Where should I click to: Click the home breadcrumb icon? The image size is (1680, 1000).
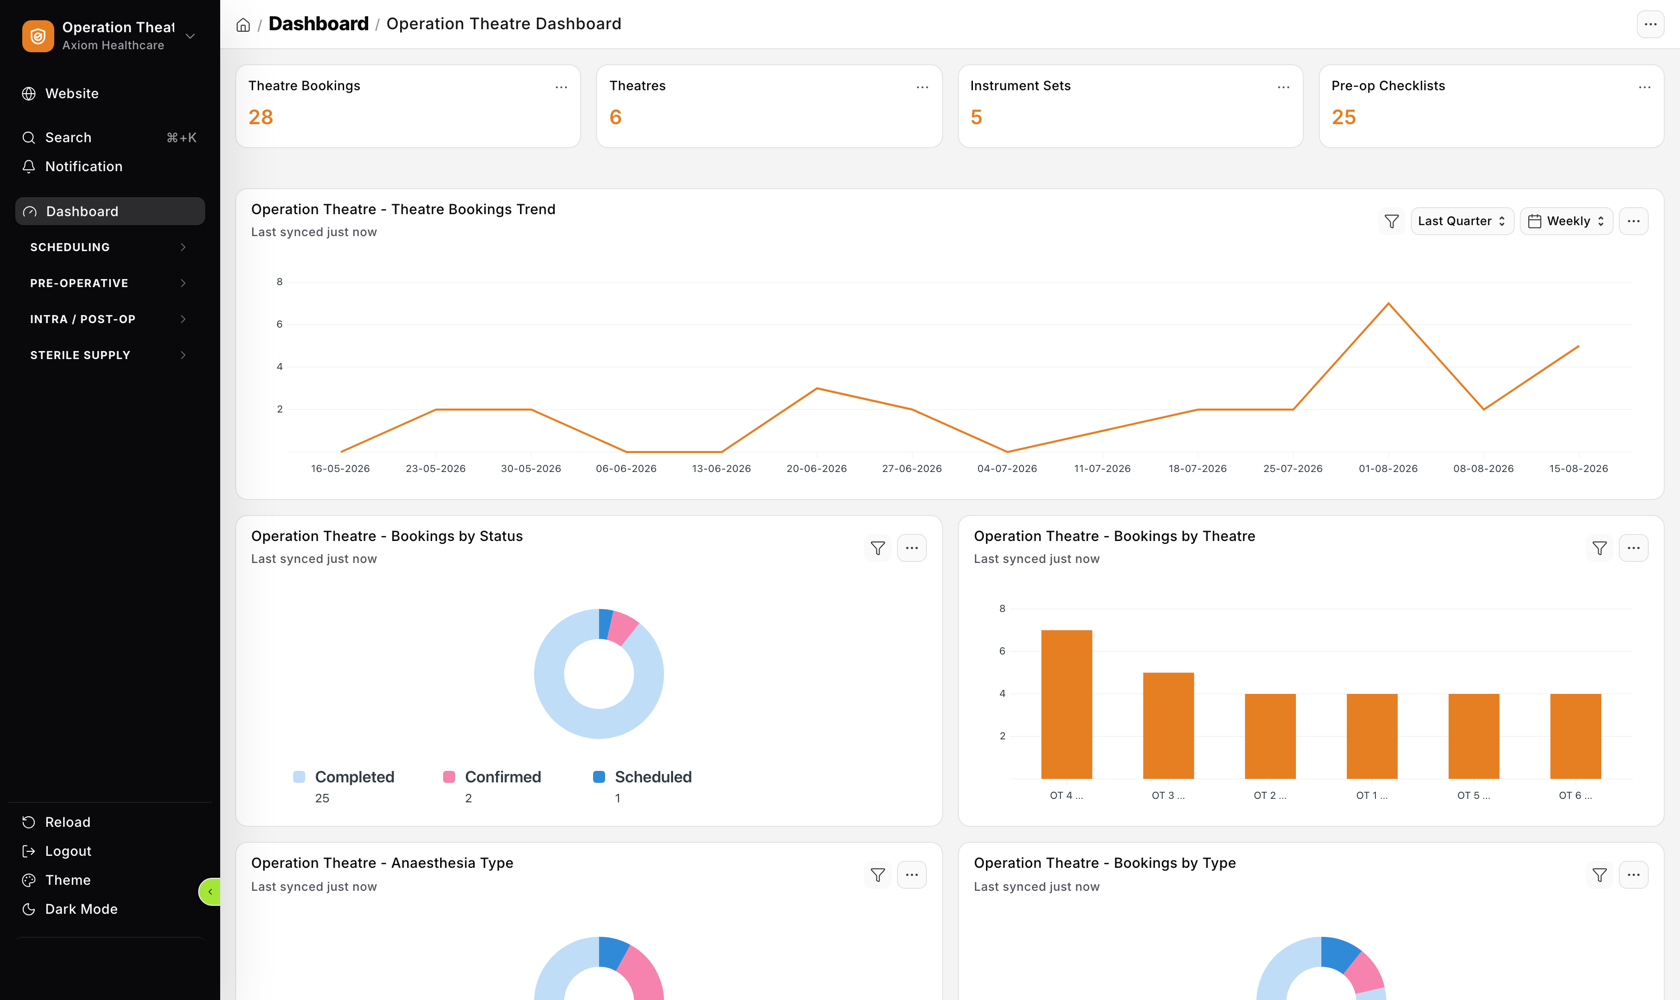[x=243, y=25]
